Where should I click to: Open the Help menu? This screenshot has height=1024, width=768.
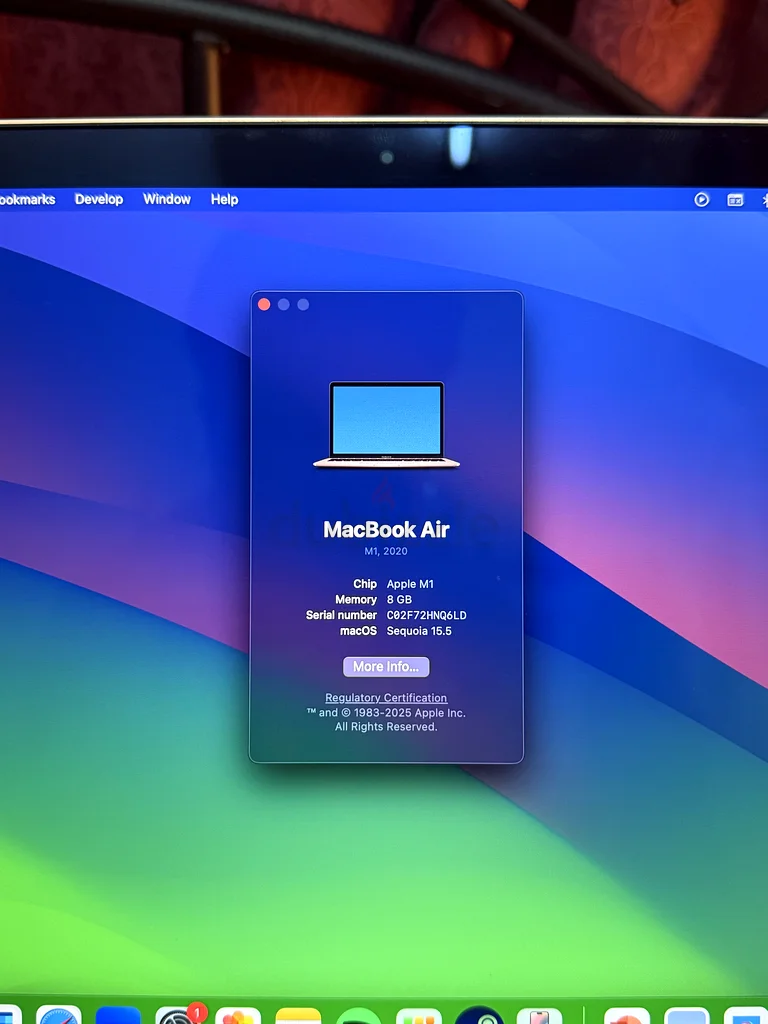click(x=224, y=199)
